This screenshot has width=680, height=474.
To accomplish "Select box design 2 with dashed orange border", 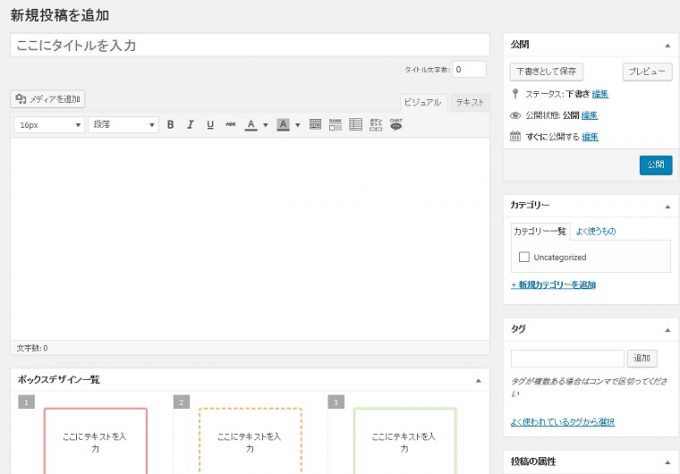I will (250, 441).
